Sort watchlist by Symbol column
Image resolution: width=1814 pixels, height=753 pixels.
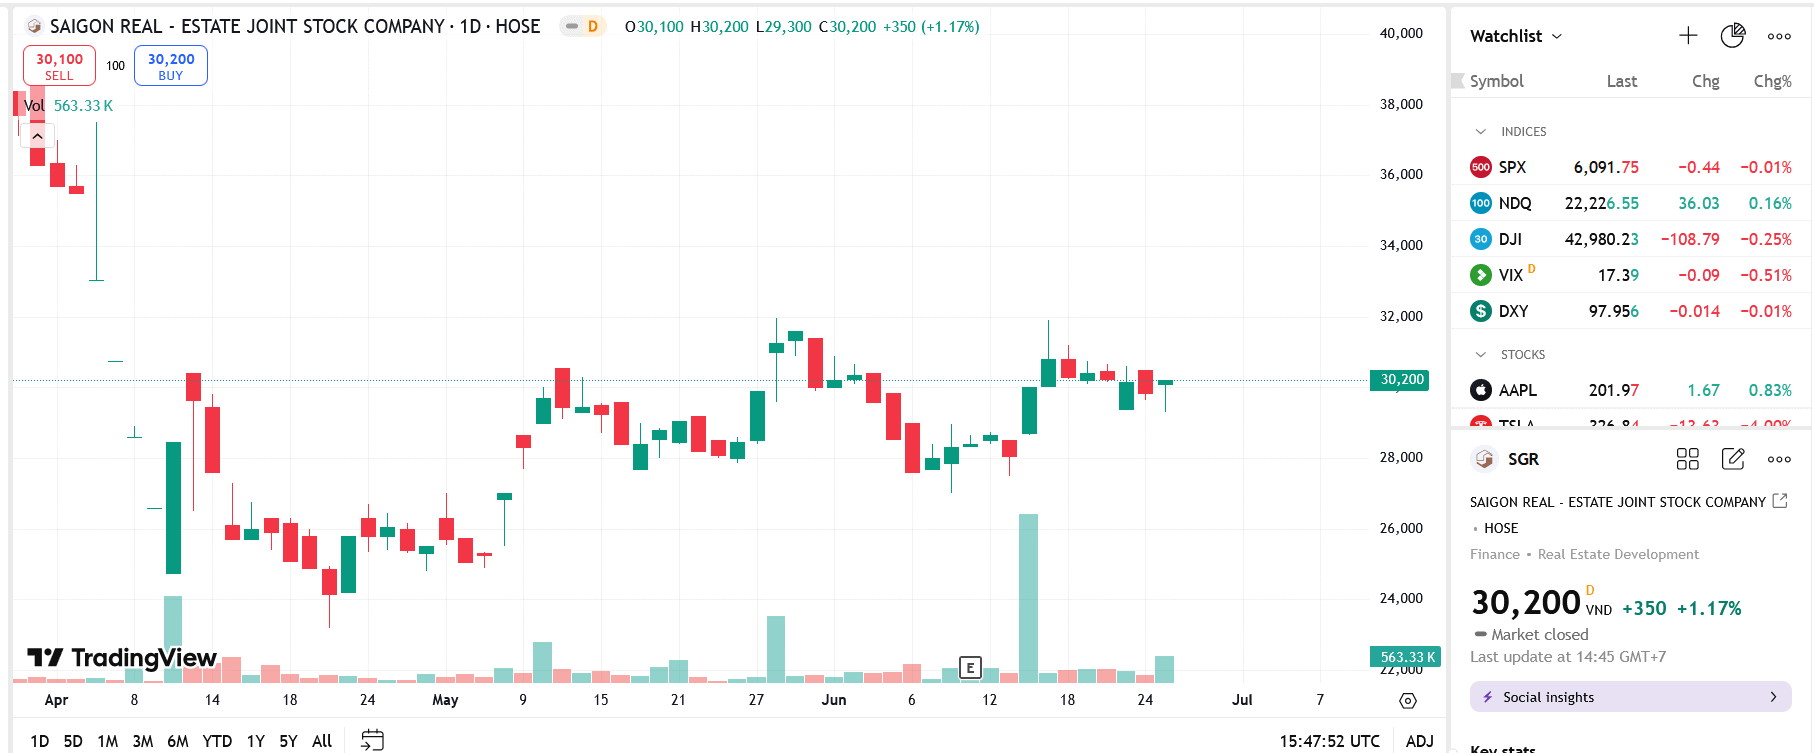[1496, 81]
